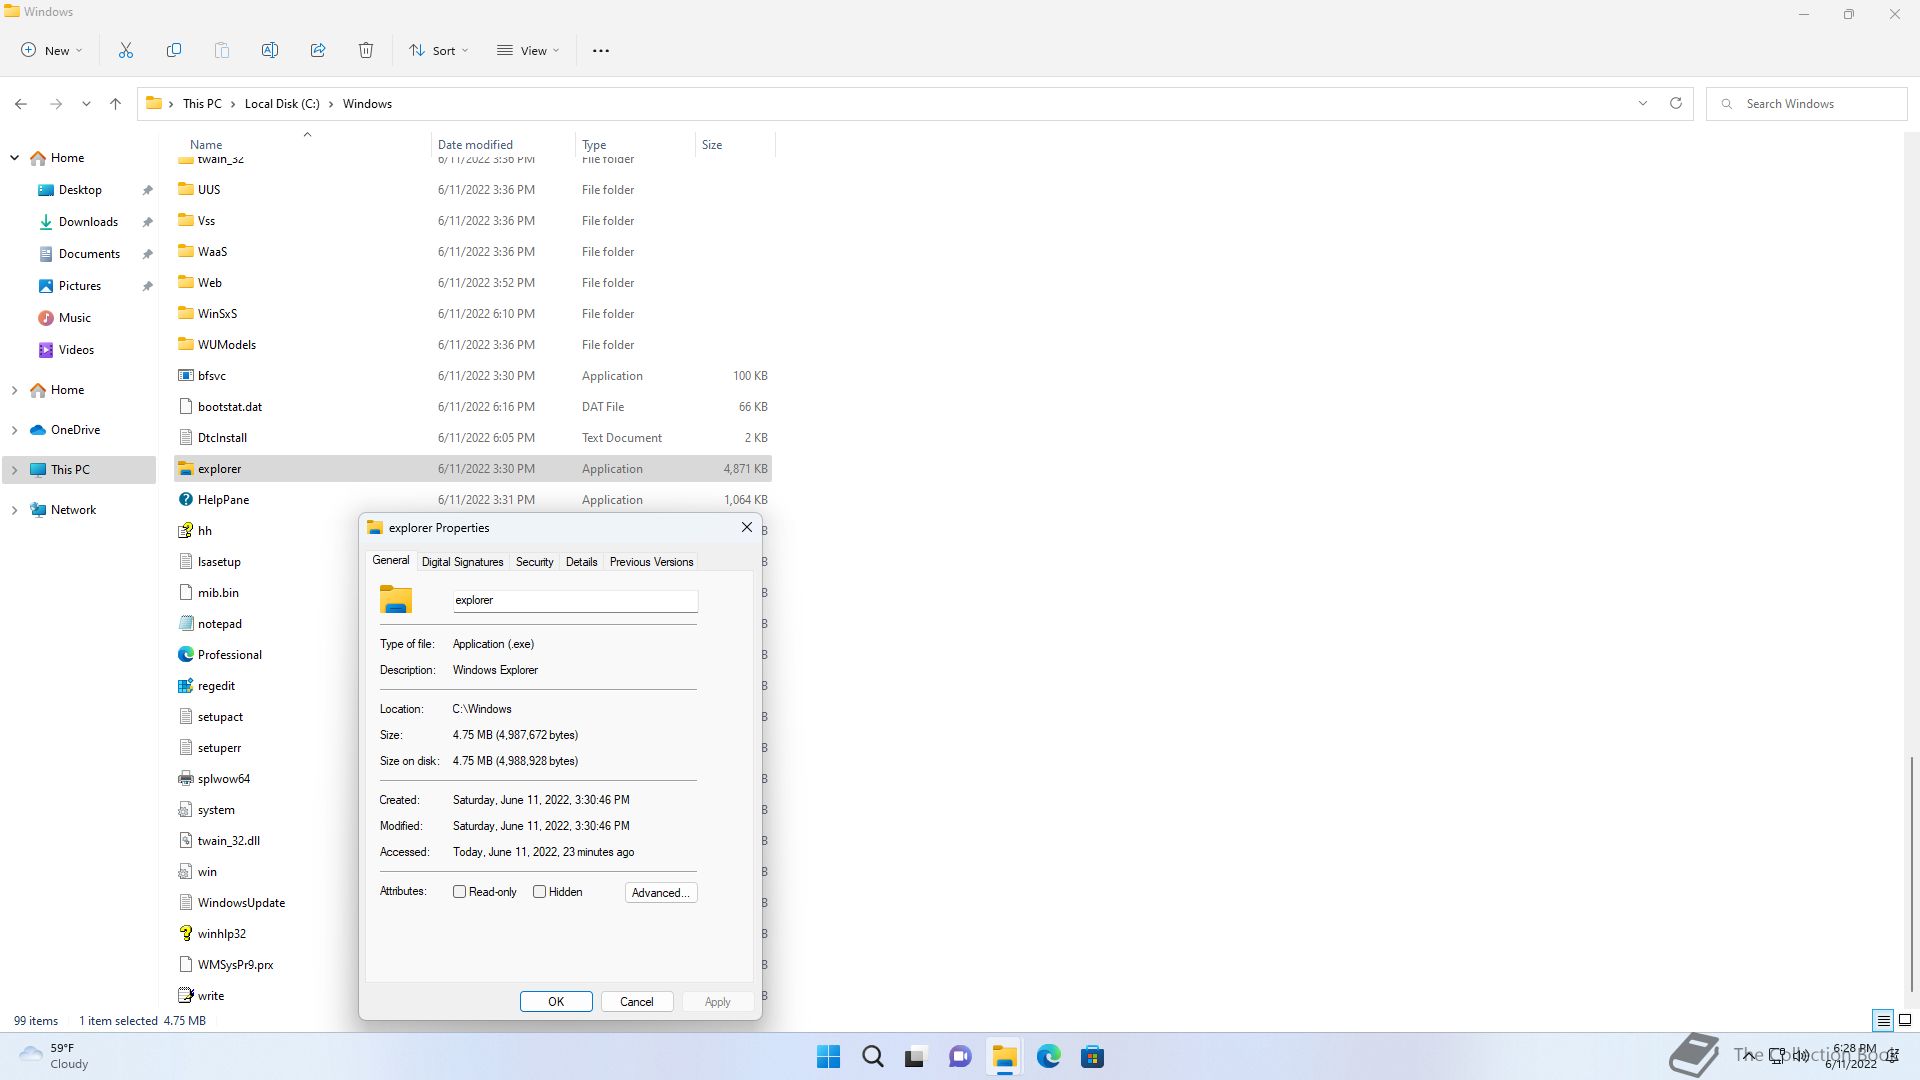Close the explorer Properties dialog
The height and width of the screenshot is (1080, 1920).
(x=746, y=527)
